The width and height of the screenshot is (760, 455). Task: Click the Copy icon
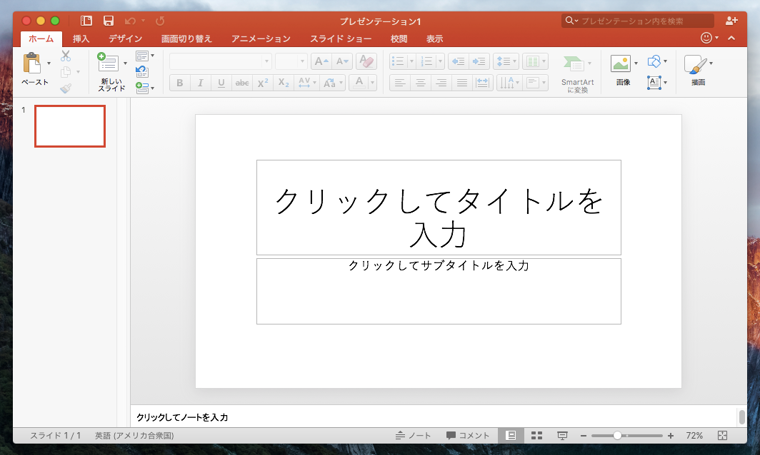click(x=66, y=72)
